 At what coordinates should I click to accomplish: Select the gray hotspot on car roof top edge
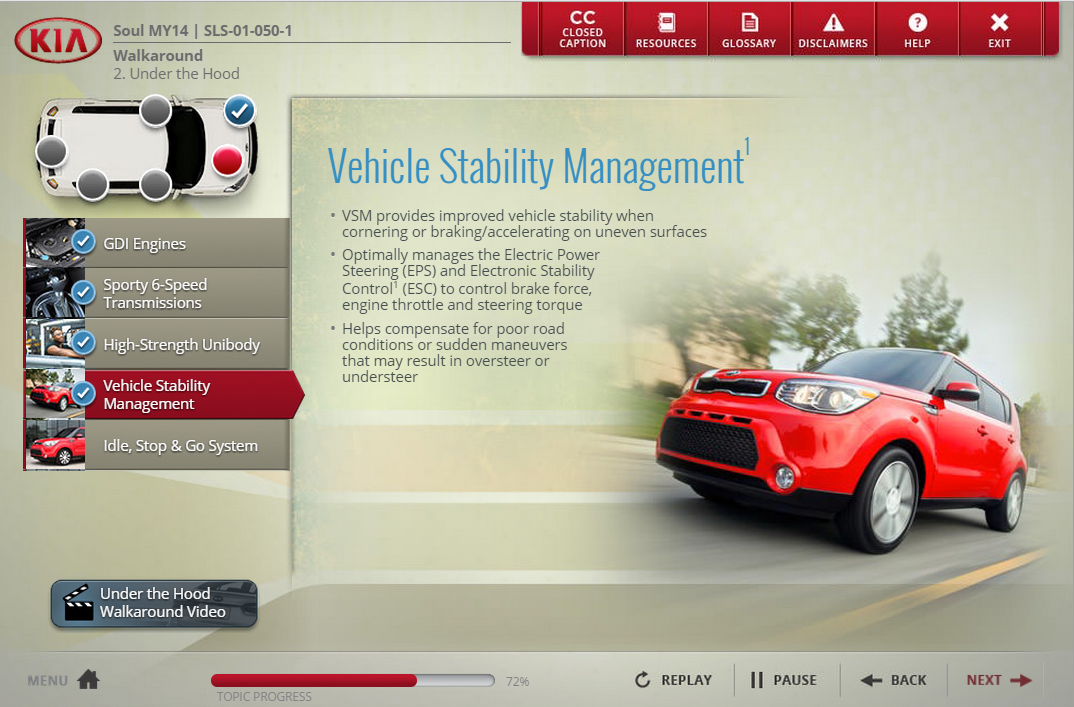(155, 110)
